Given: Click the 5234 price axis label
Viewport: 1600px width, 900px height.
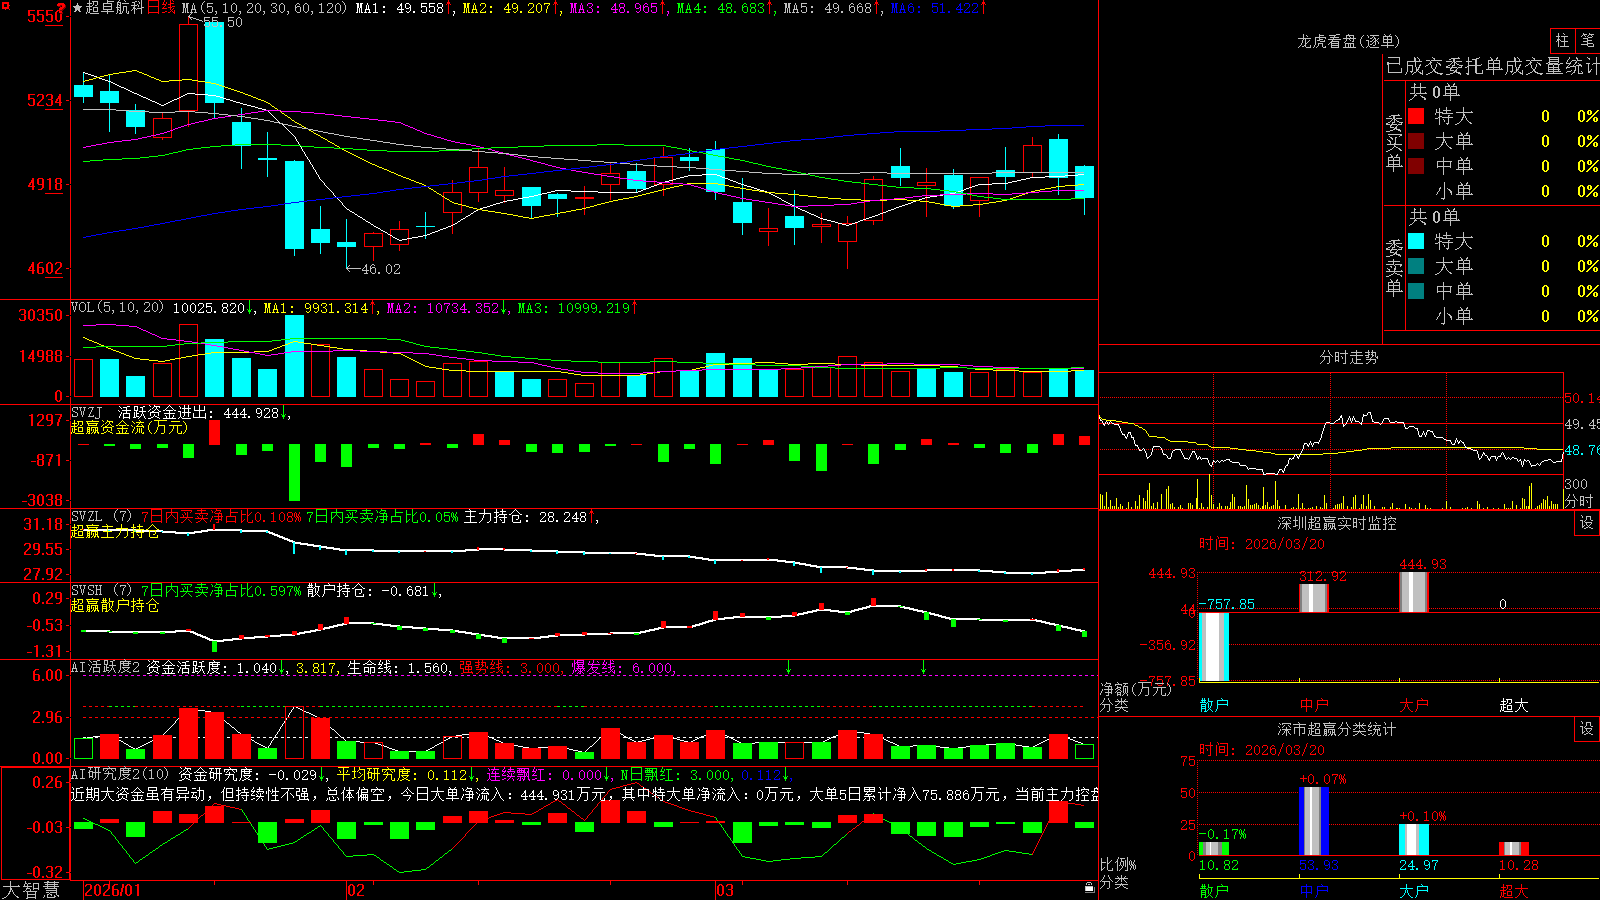Looking at the screenshot, I should point(44,100).
